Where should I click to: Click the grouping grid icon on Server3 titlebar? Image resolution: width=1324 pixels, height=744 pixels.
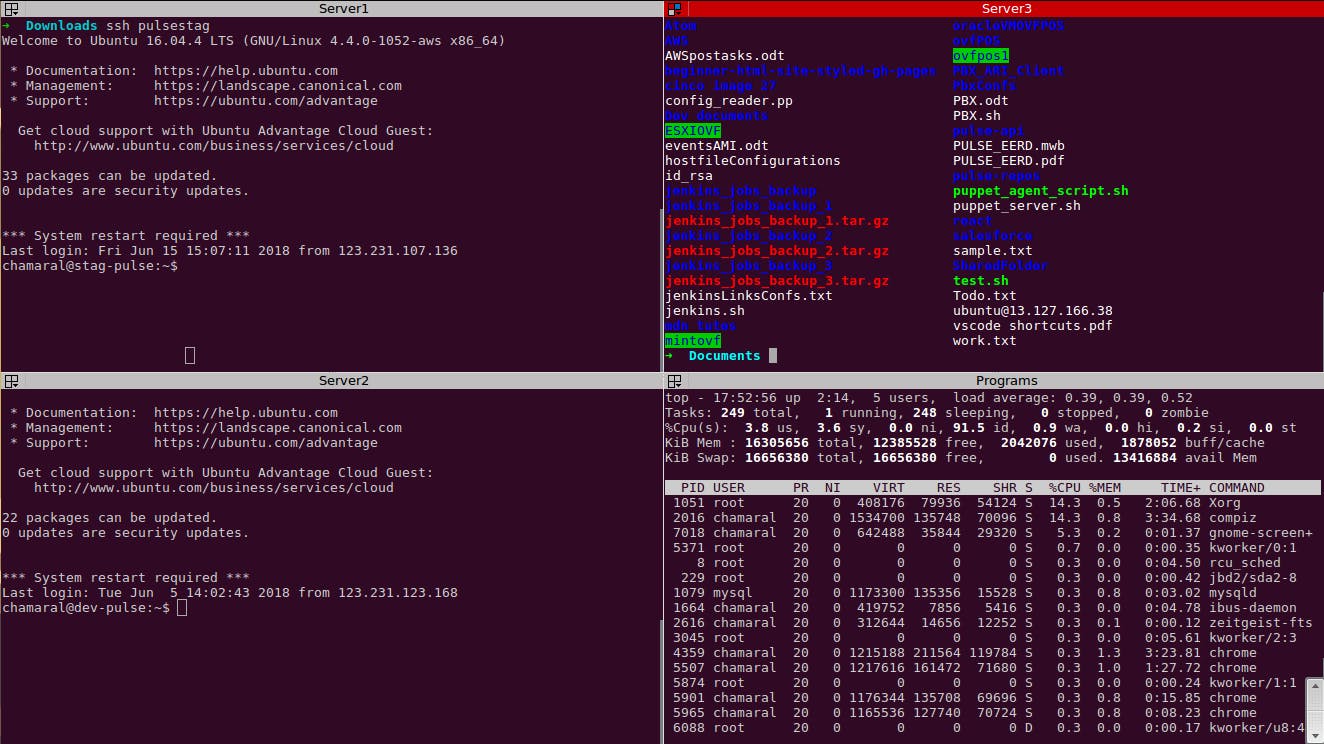674,8
